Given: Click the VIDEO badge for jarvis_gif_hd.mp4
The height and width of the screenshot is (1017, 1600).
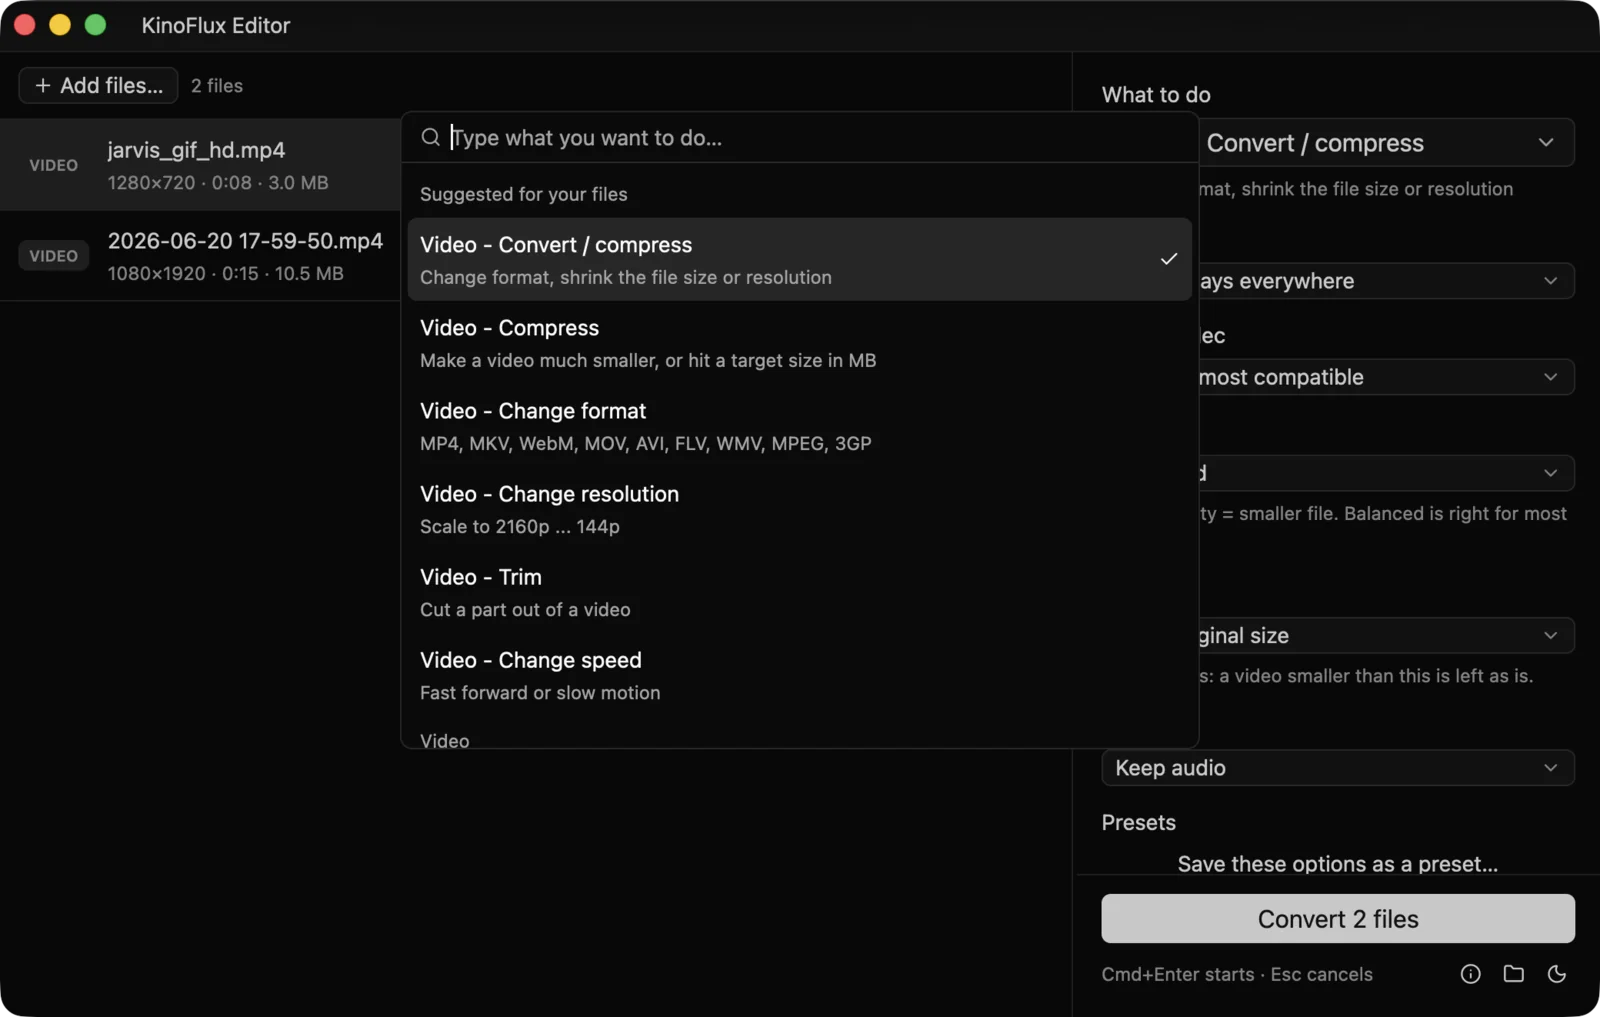Looking at the screenshot, I should pos(53,165).
